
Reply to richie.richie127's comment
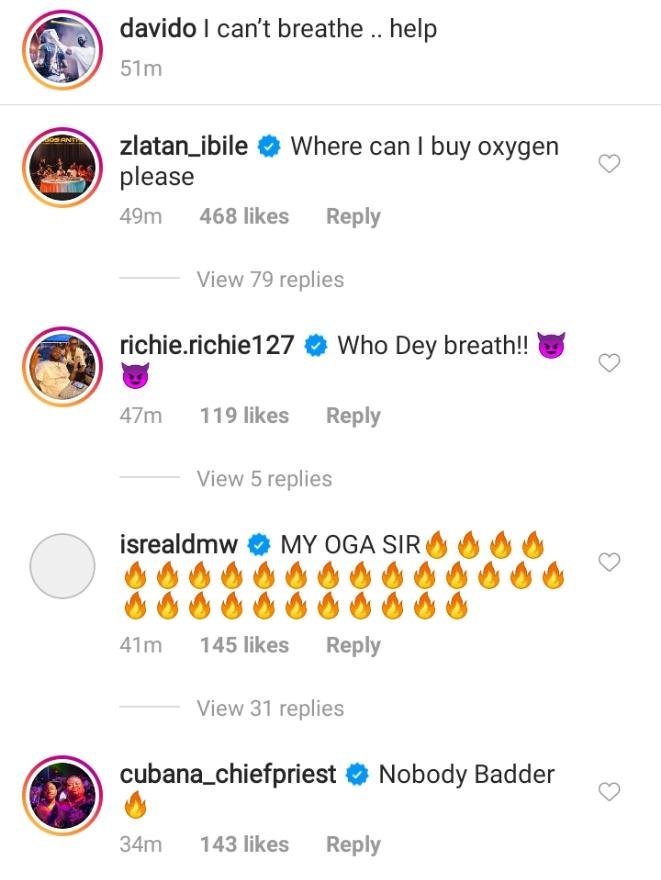pyautogui.click(x=353, y=416)
